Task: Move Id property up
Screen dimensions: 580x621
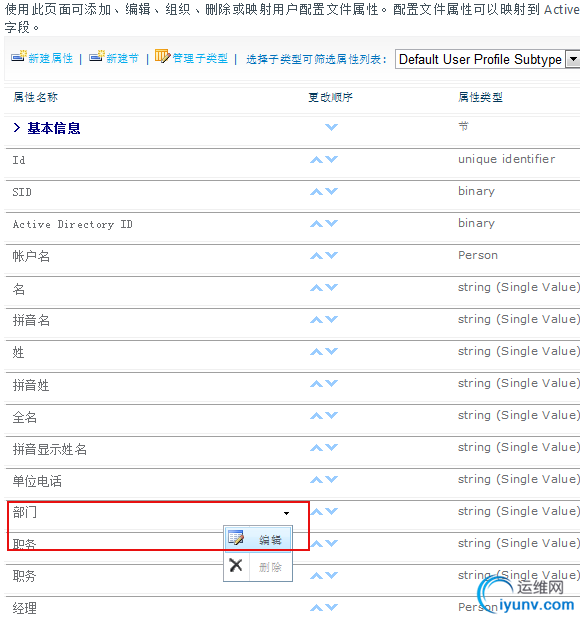Action: (316, 160)
